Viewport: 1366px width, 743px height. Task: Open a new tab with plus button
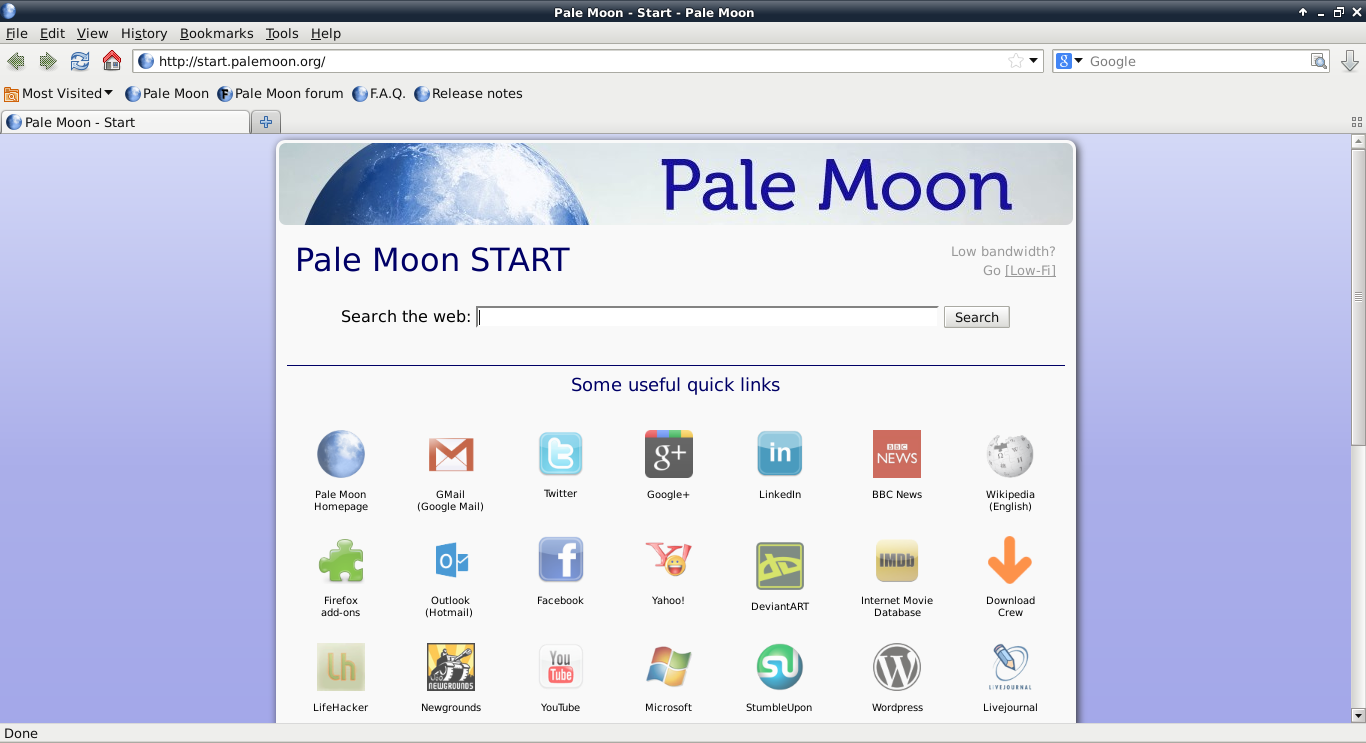[266, 122]
